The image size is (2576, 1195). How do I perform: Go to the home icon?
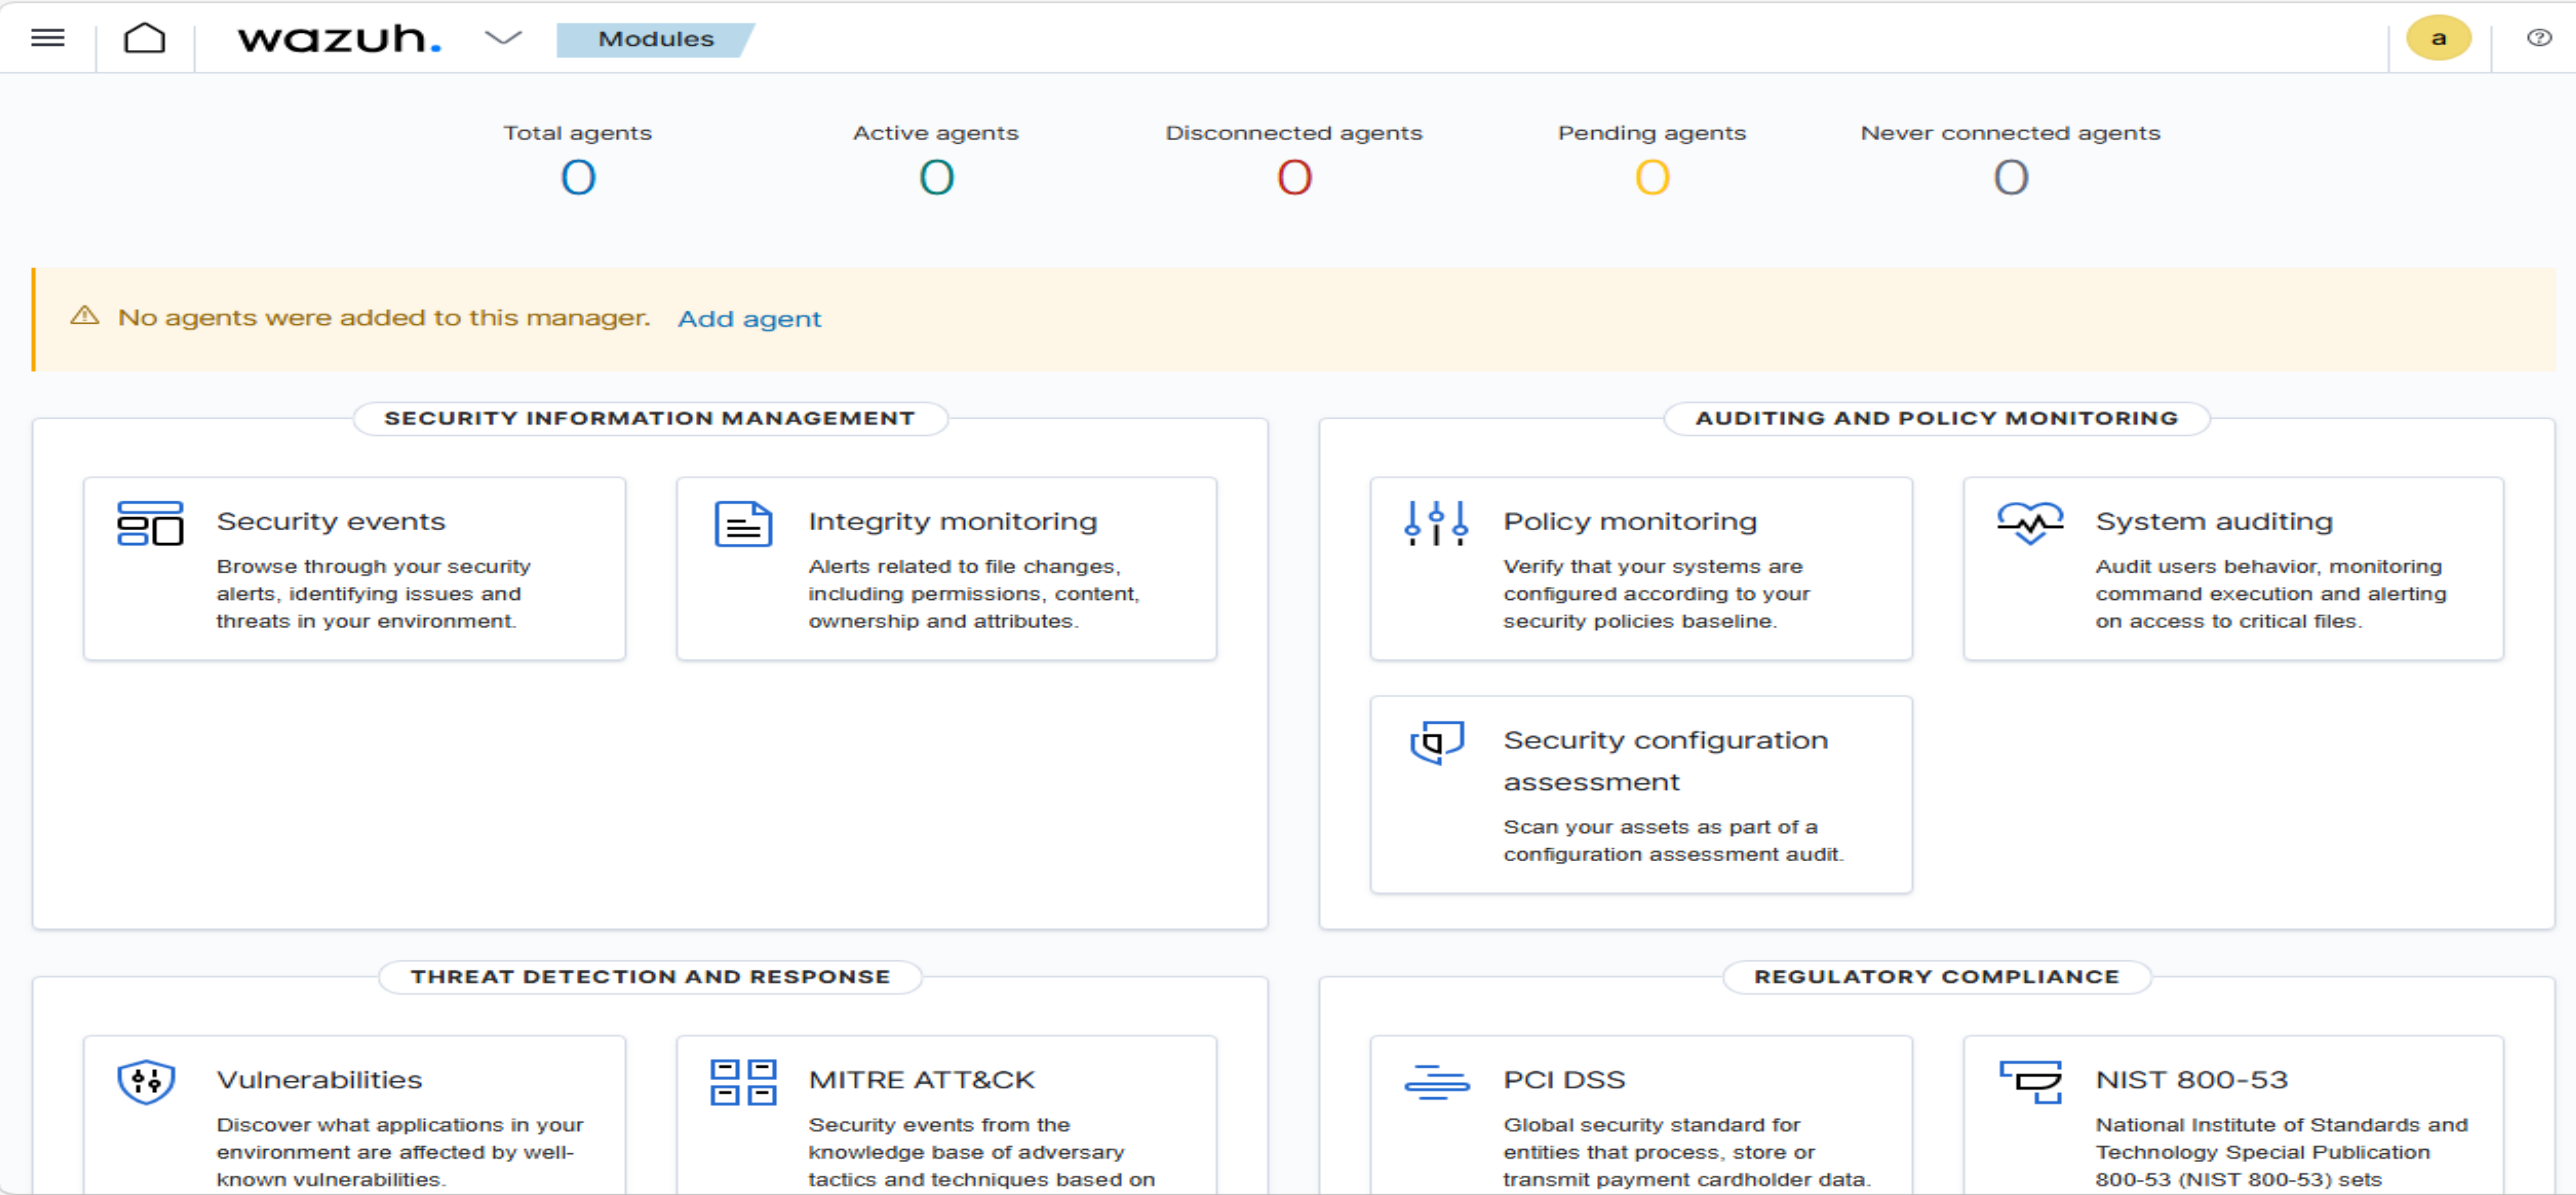pos(144,38)
